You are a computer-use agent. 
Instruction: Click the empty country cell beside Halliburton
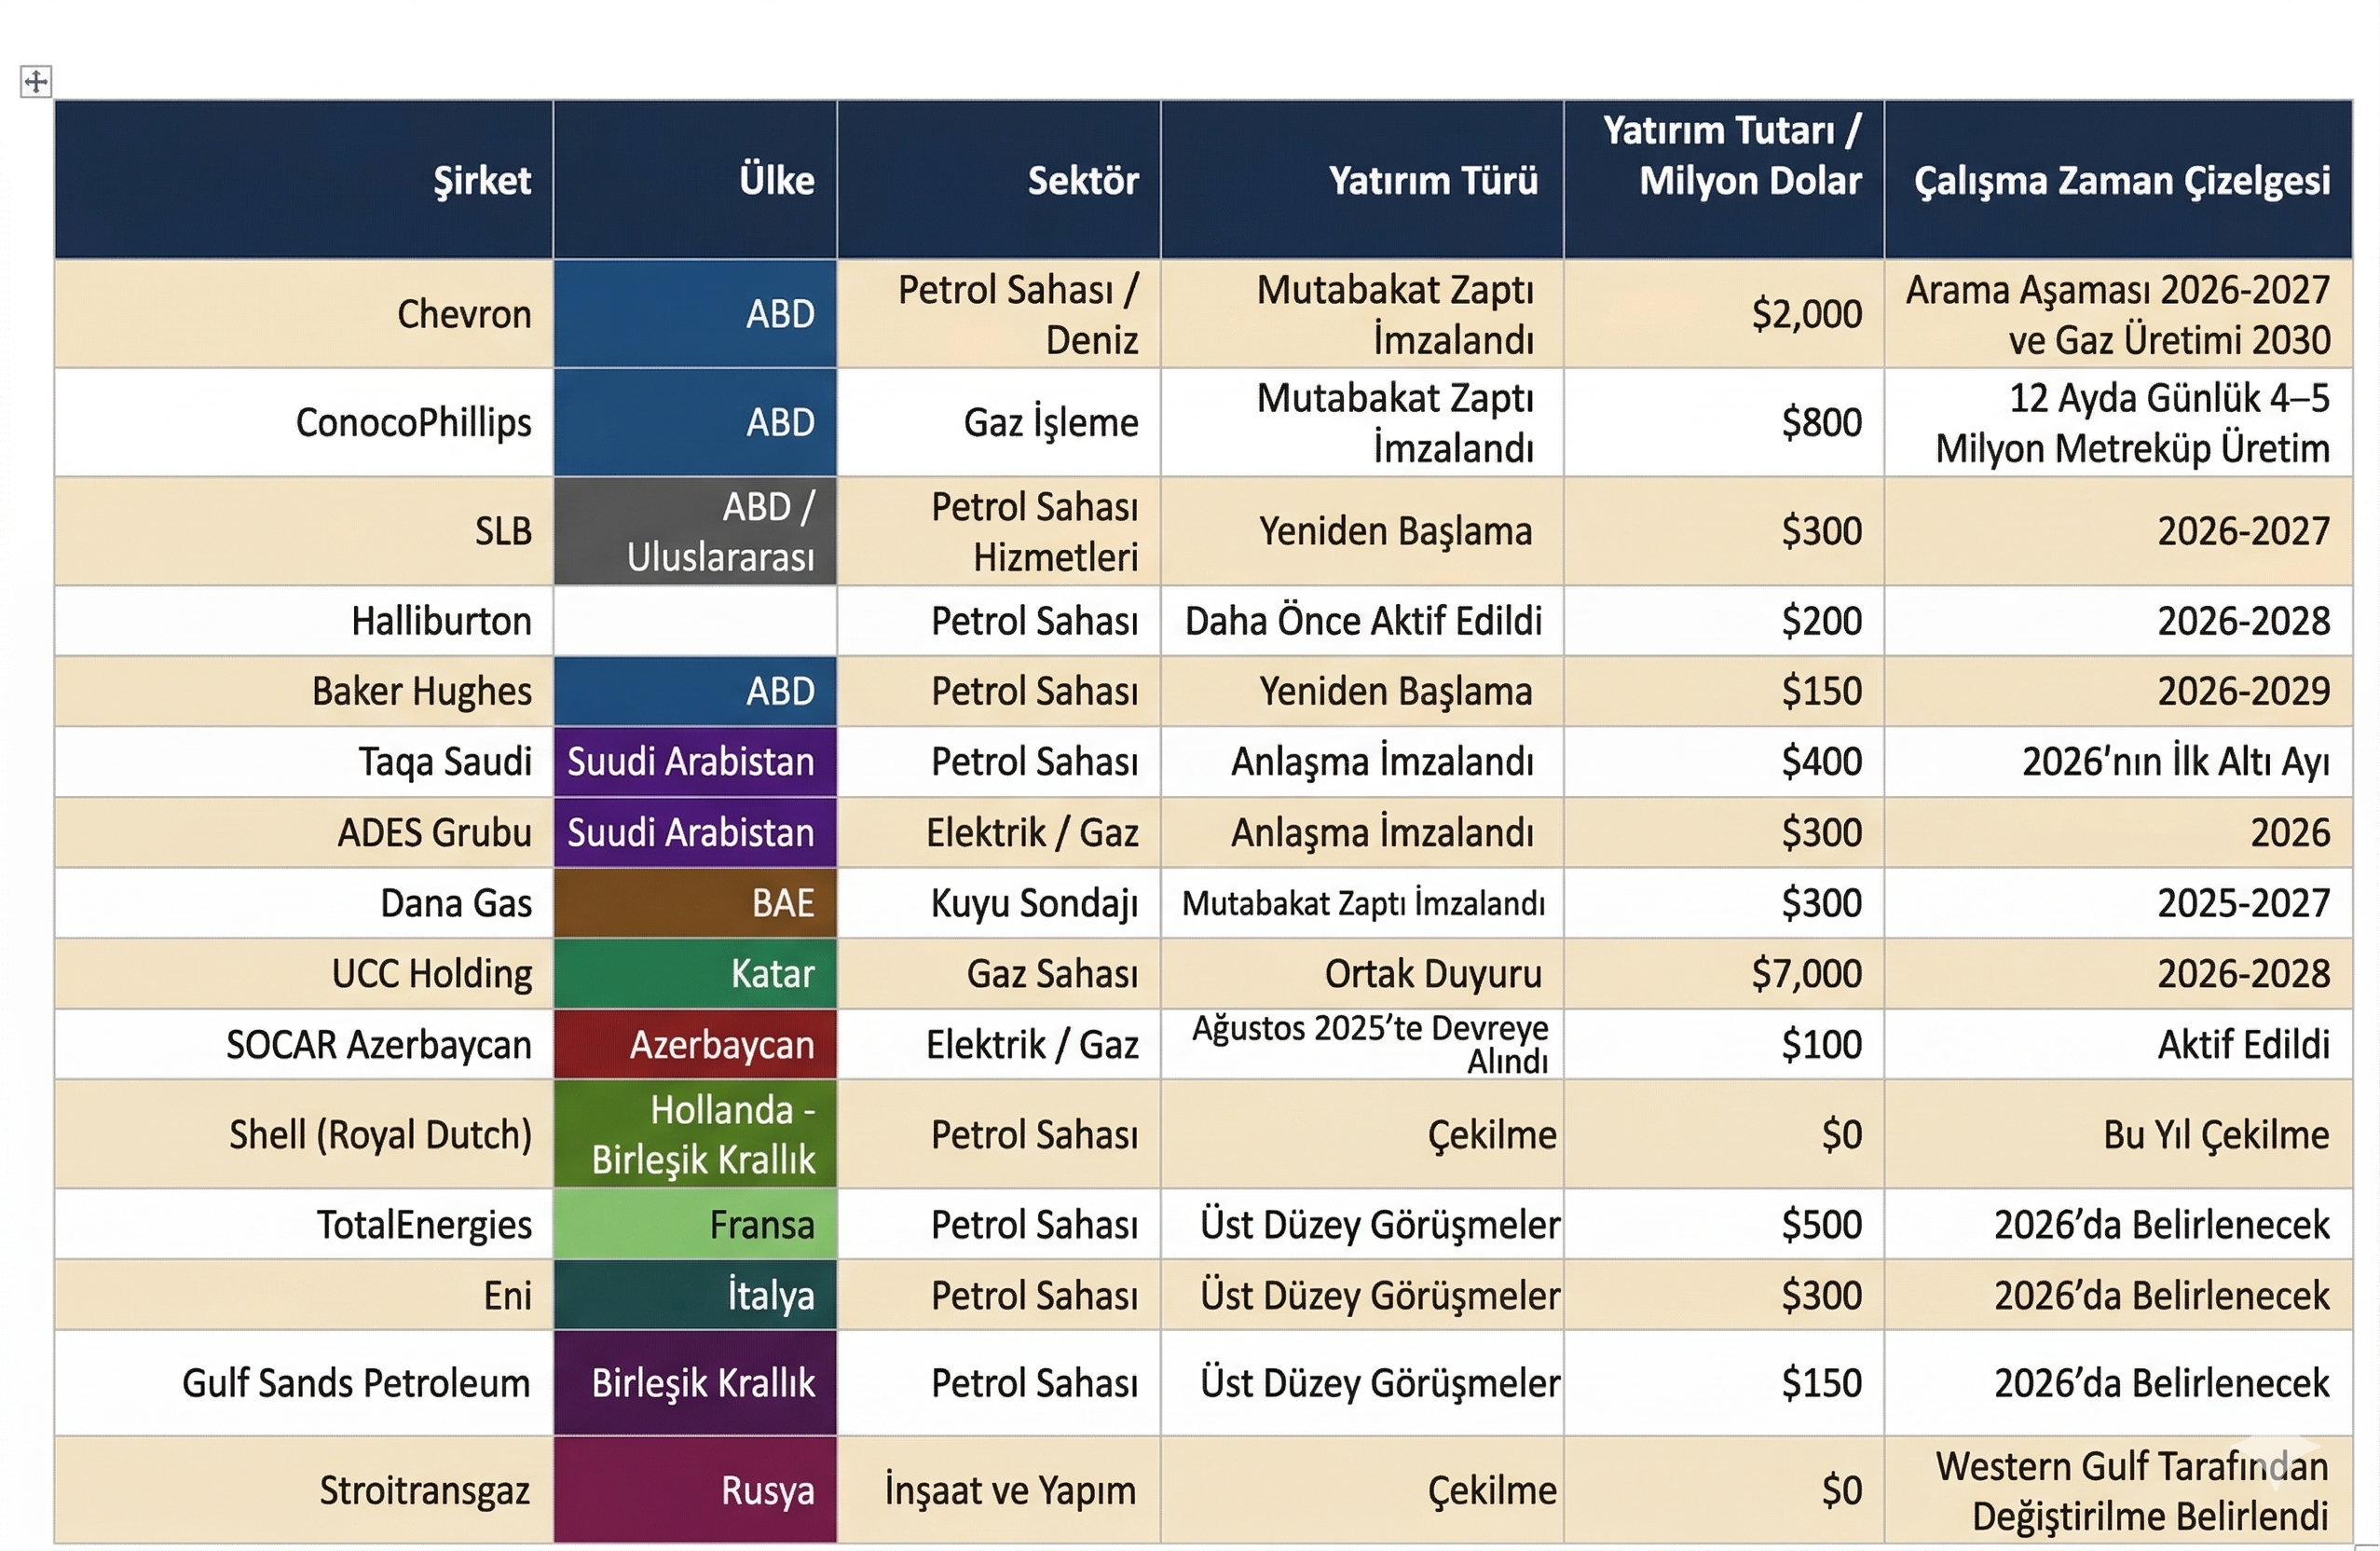[x=695, y=621]
